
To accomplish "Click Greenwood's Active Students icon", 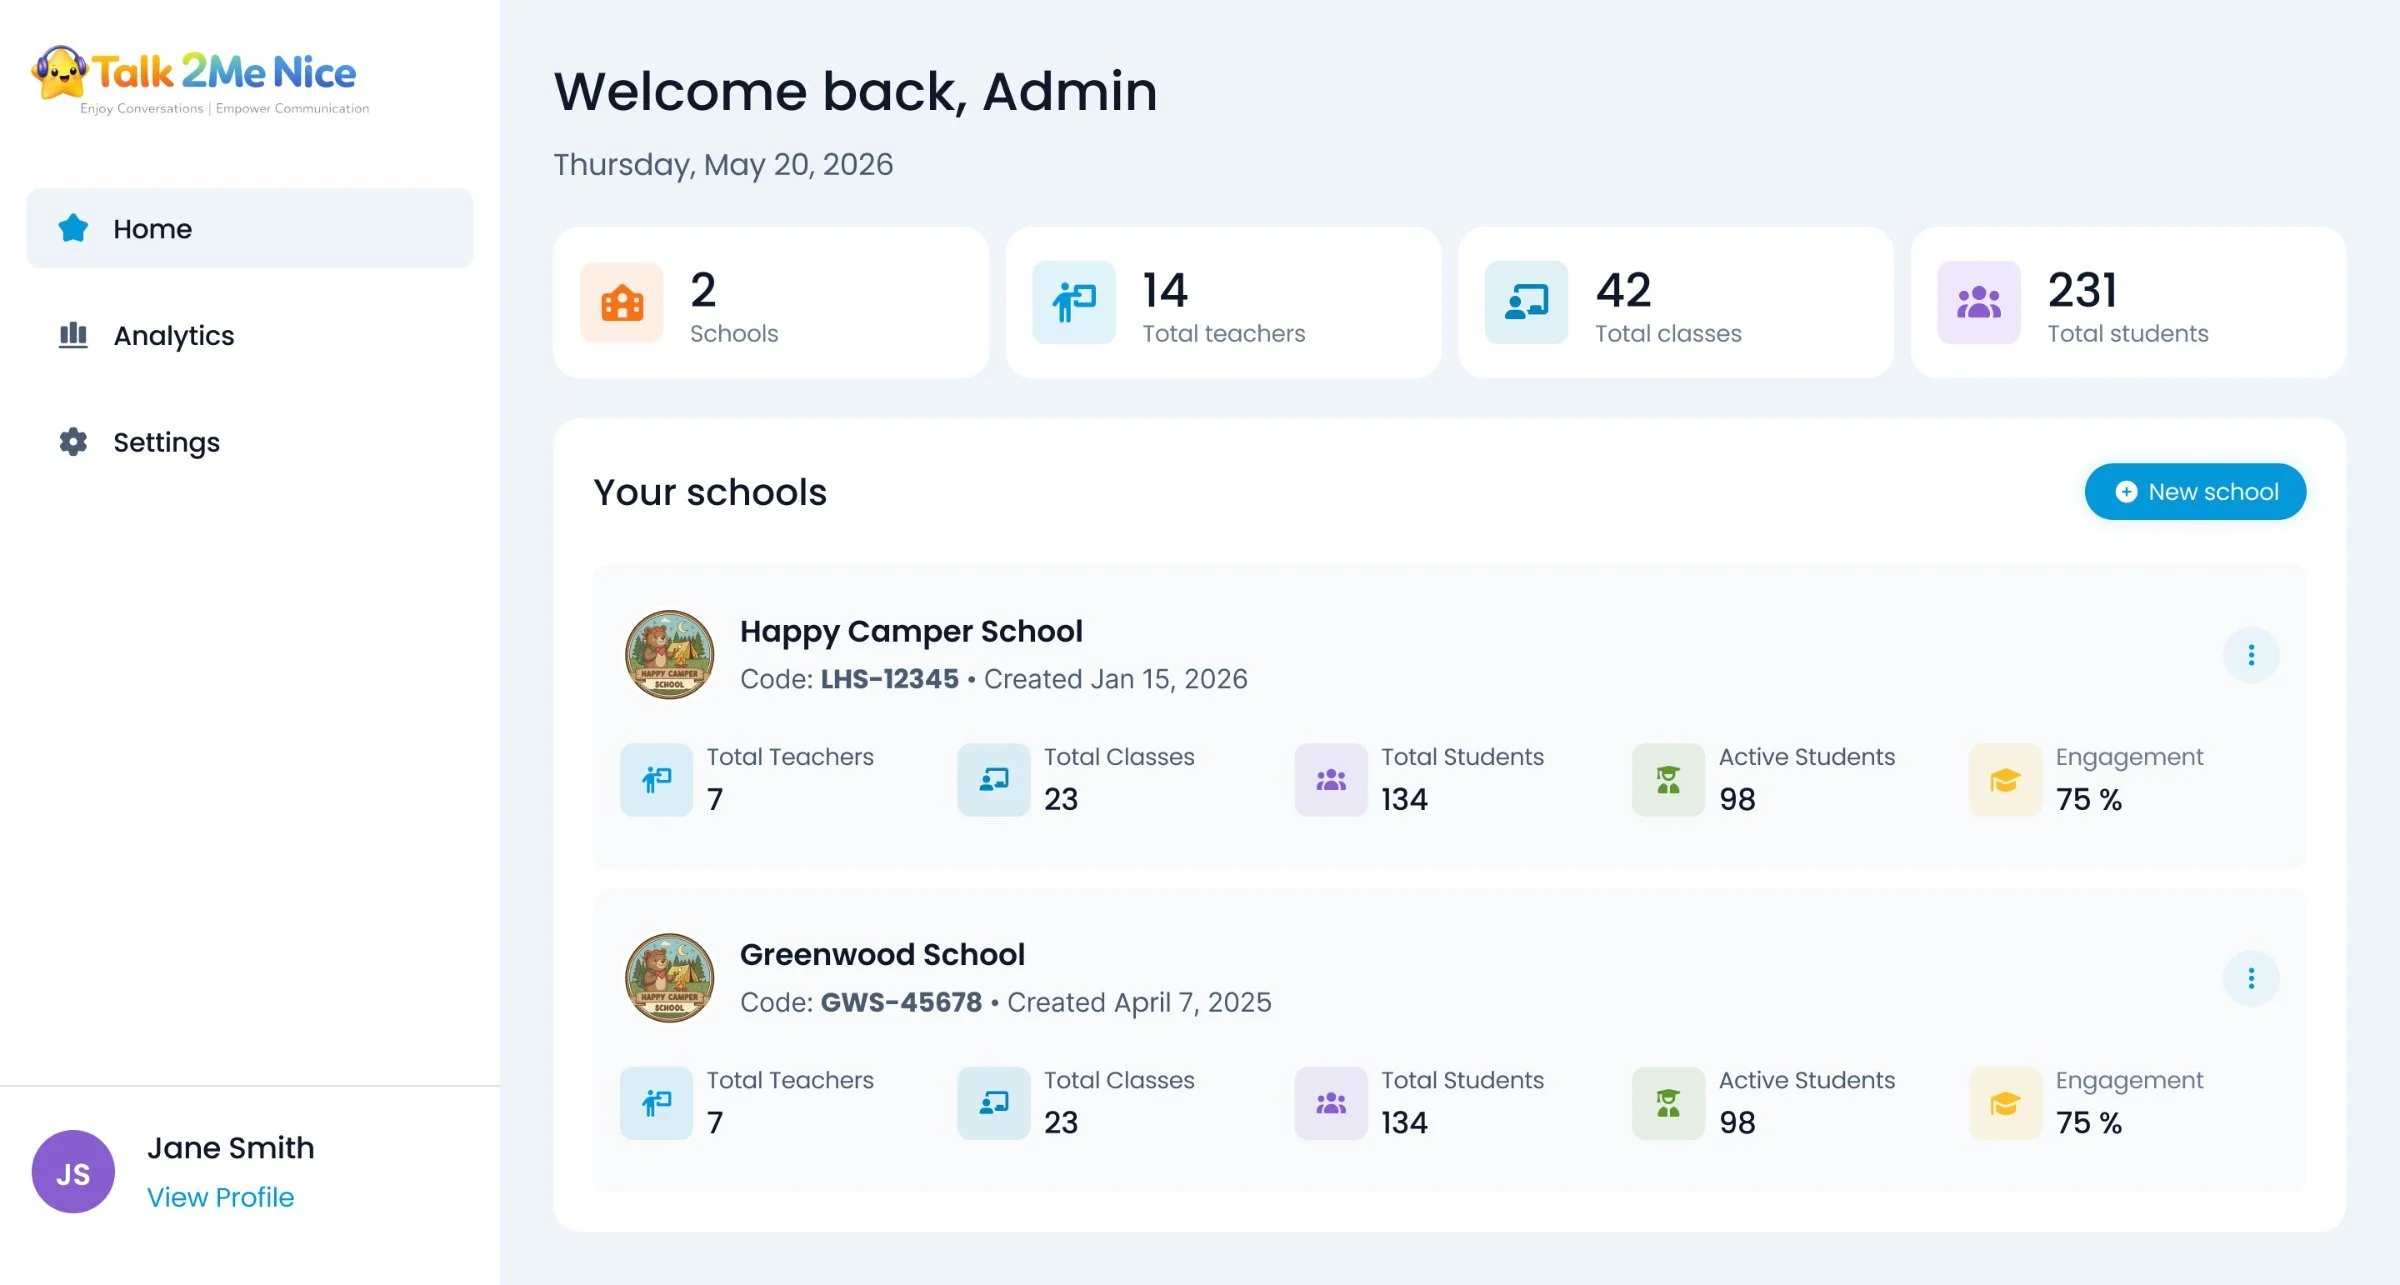I will (x=1668, y=1103).
